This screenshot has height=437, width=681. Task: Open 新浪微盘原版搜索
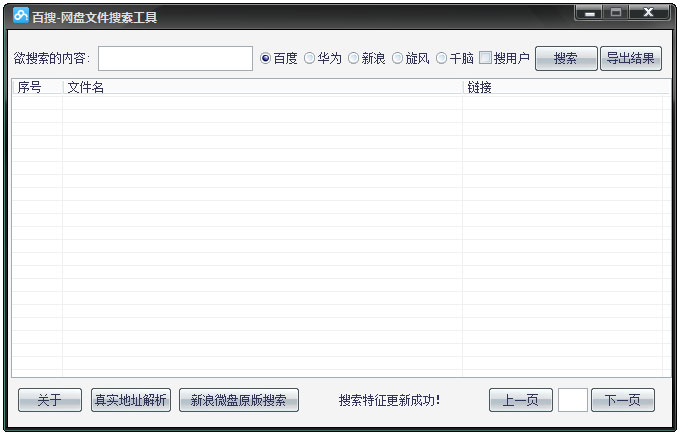point(238,400)
